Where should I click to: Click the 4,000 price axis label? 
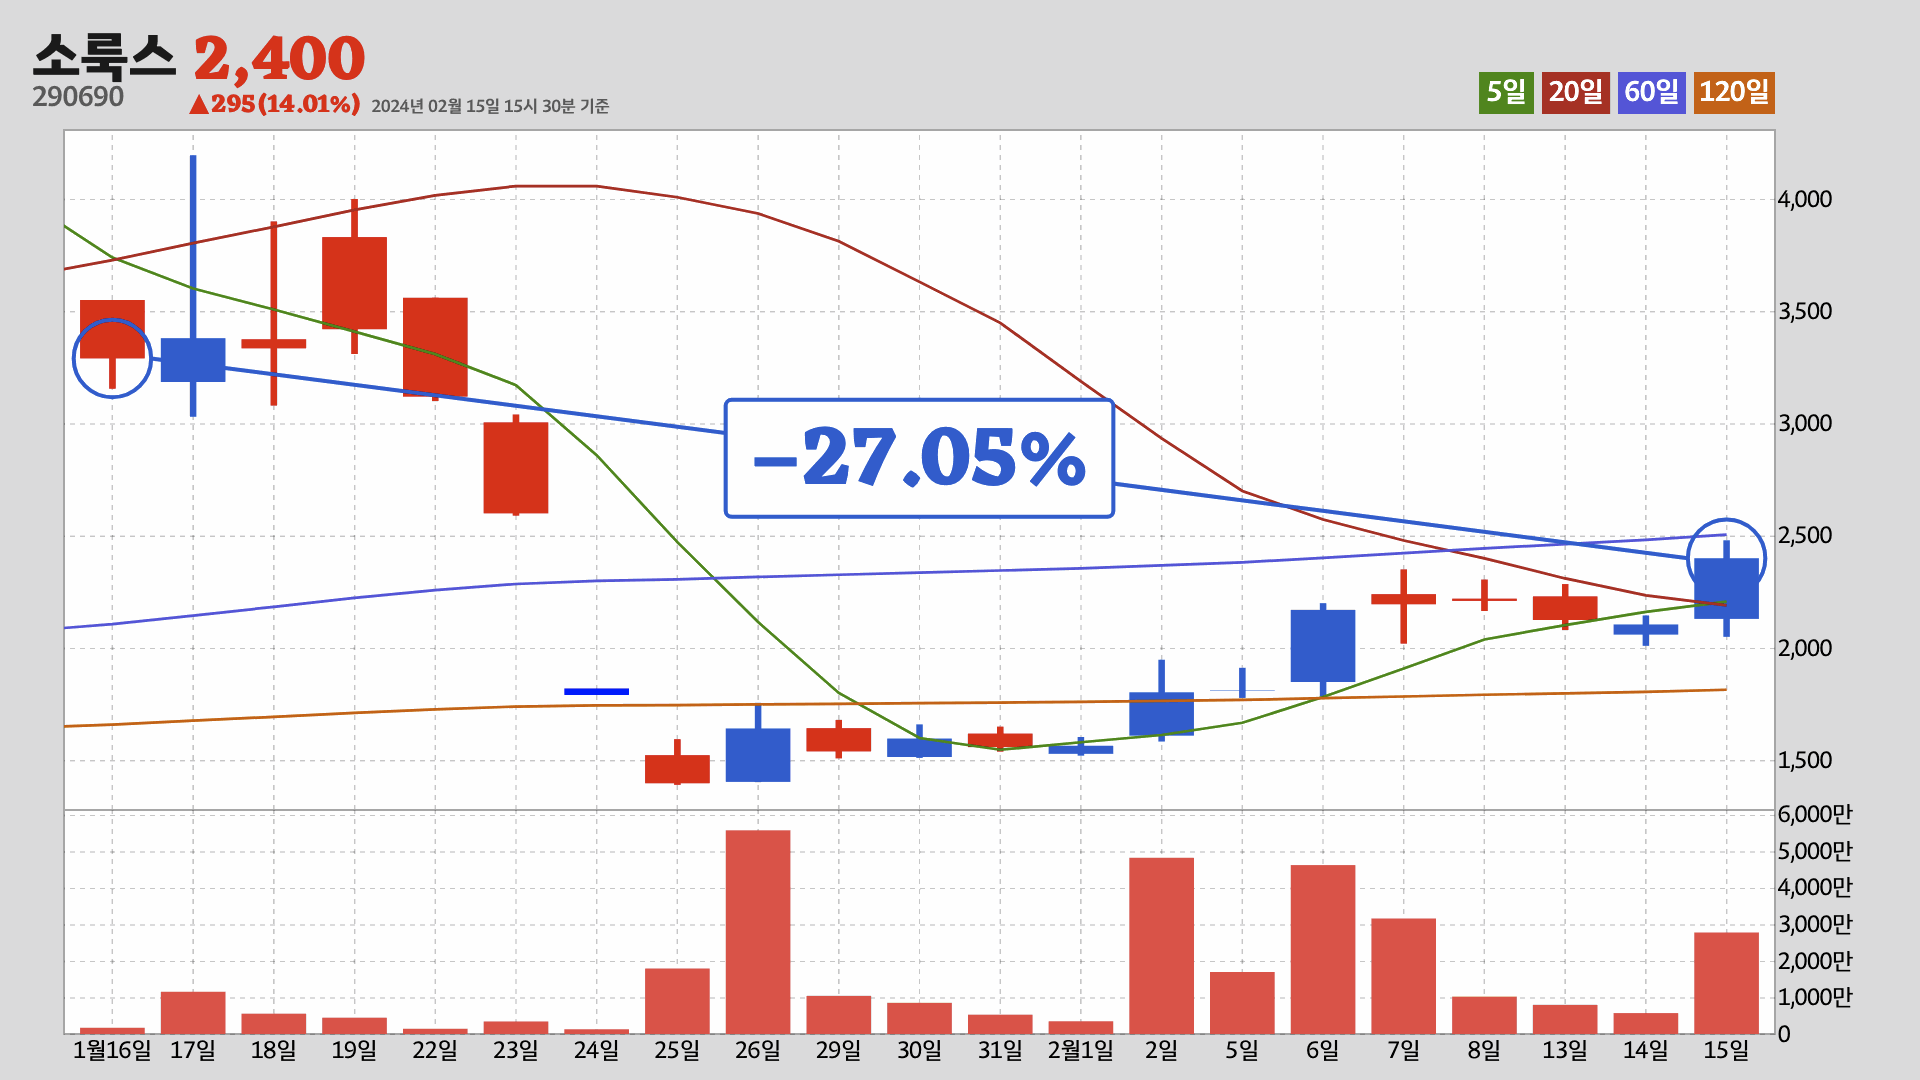click(1805, 199)
